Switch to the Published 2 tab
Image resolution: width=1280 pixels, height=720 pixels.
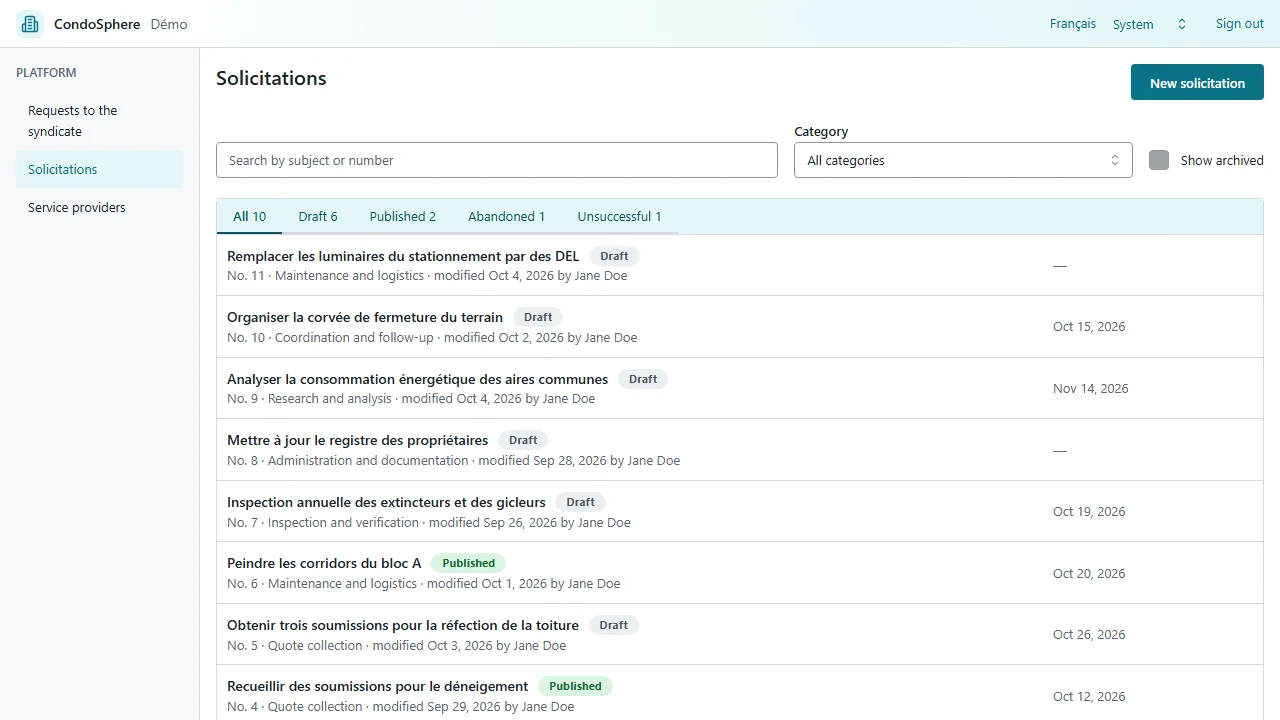pyautogui.click(x=403, y=216)
